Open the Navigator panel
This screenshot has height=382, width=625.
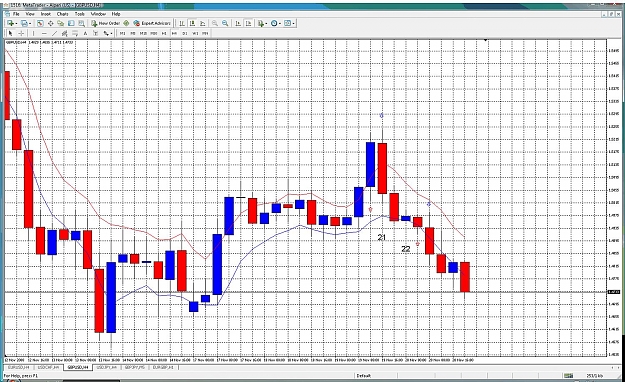coord(61,23)
